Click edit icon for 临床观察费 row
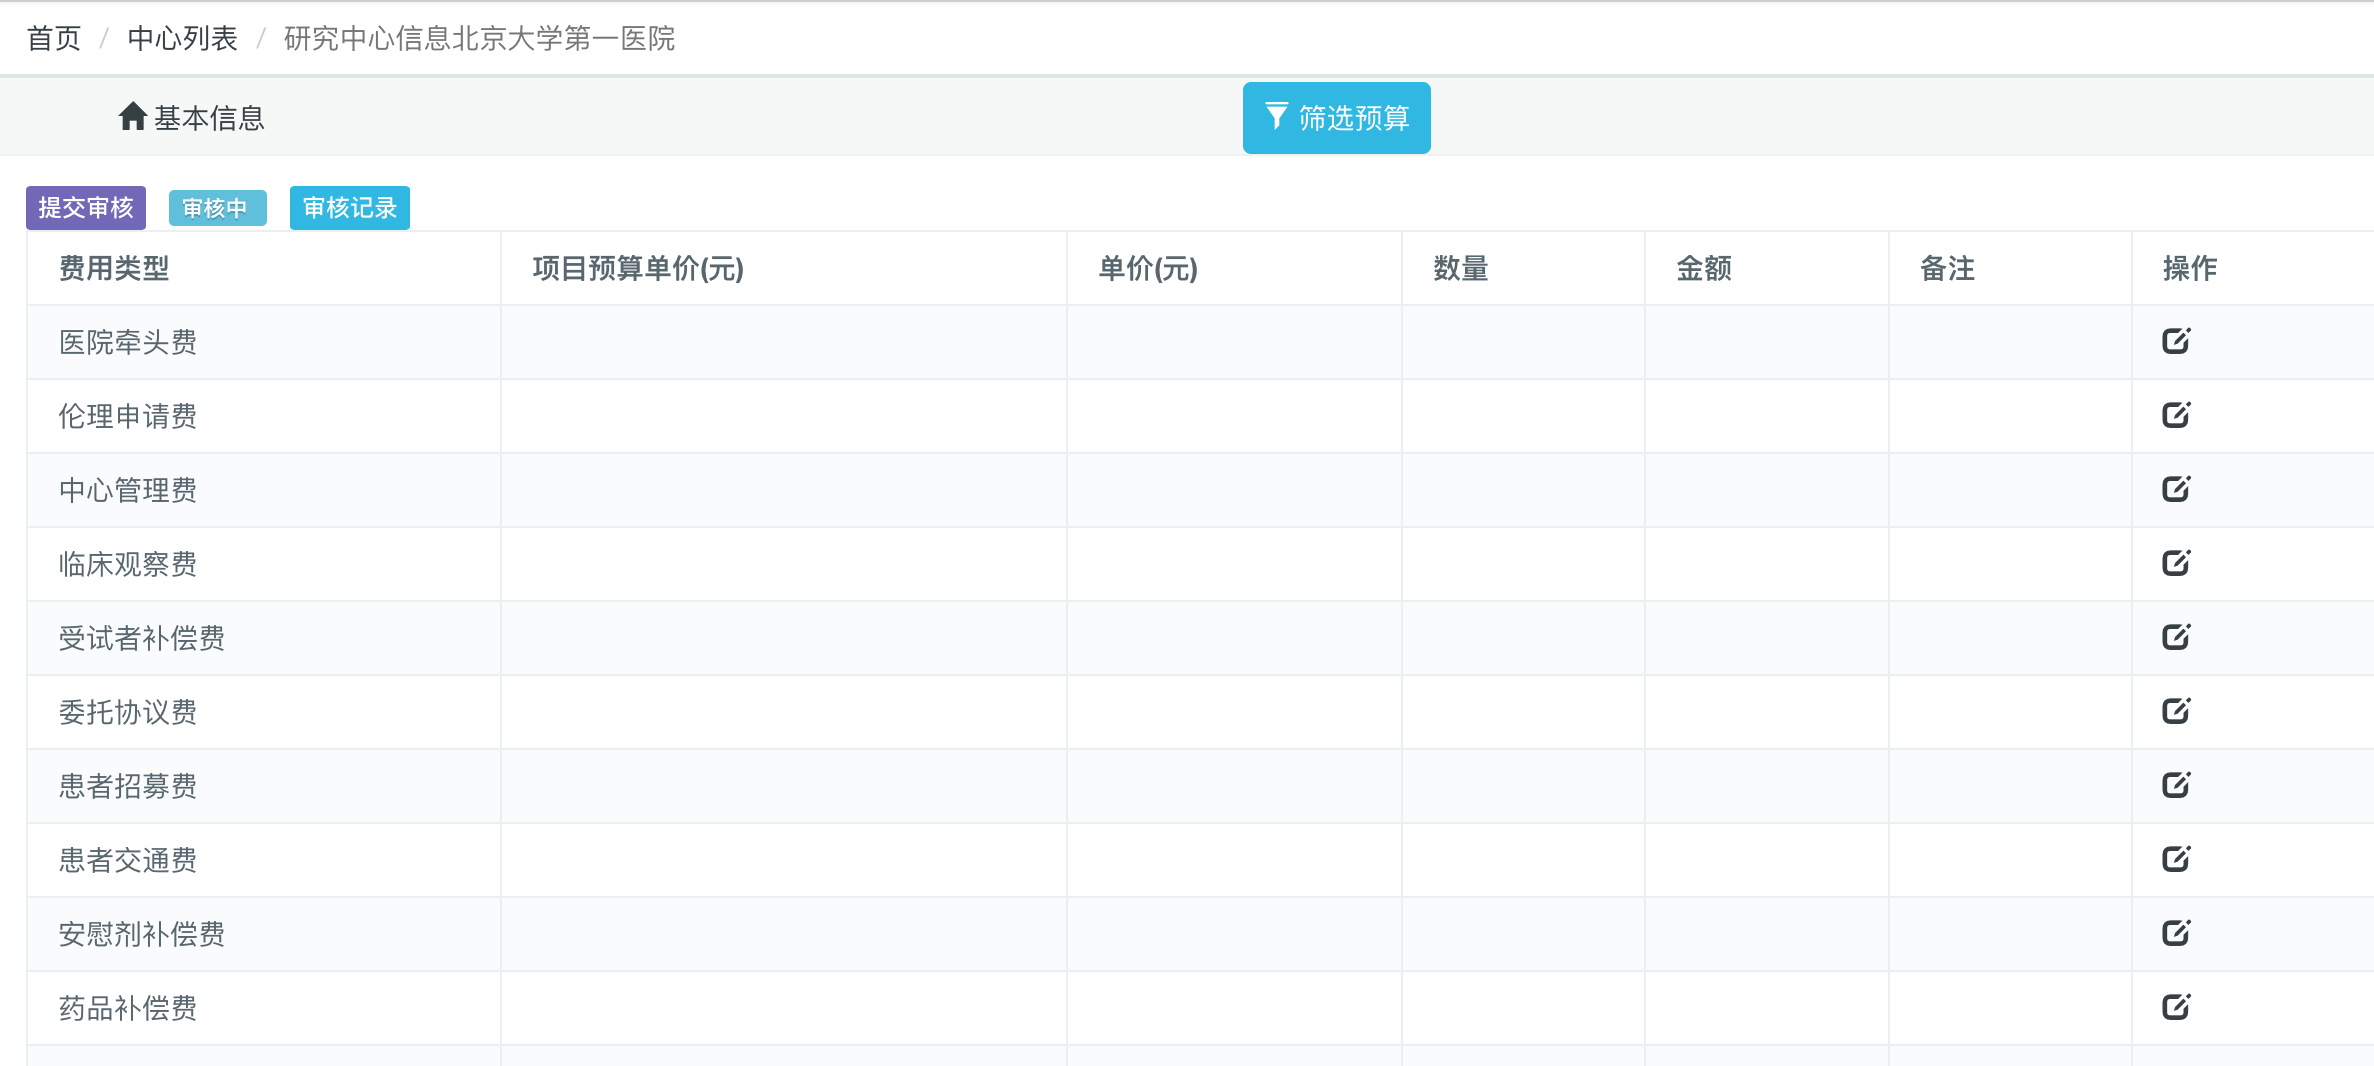The width and height of the screenshot is (2374, 1066). (x=2176, y=563)
